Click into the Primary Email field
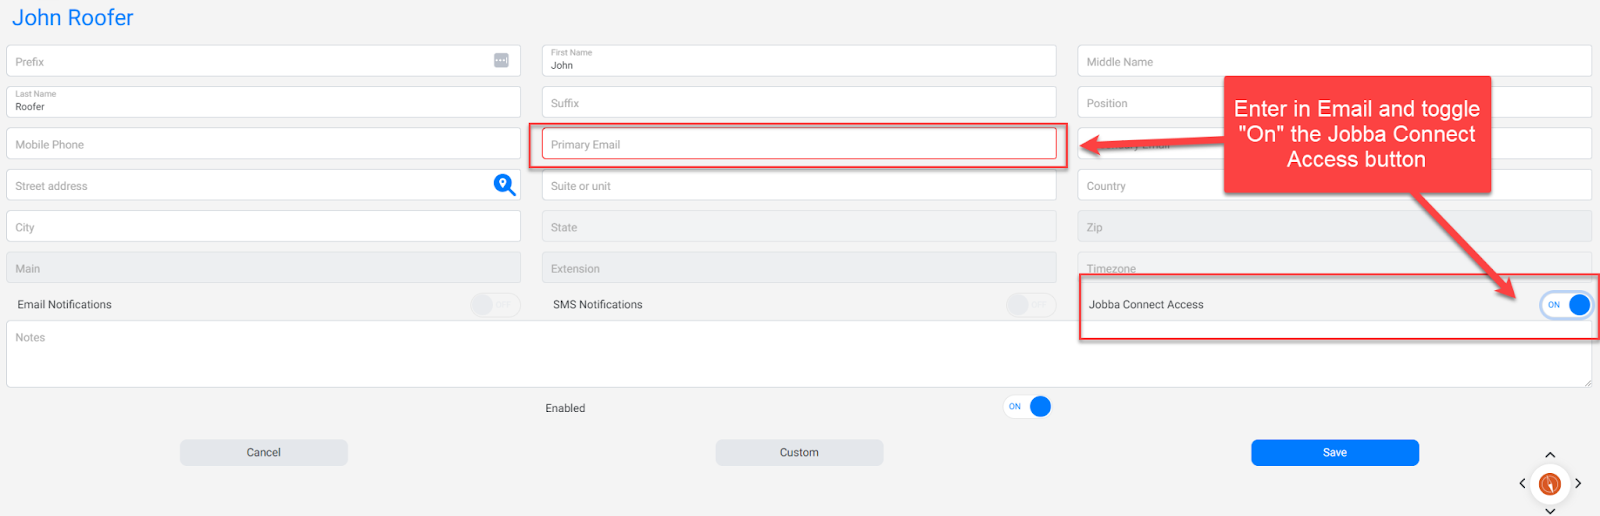 tap(799, 145)
